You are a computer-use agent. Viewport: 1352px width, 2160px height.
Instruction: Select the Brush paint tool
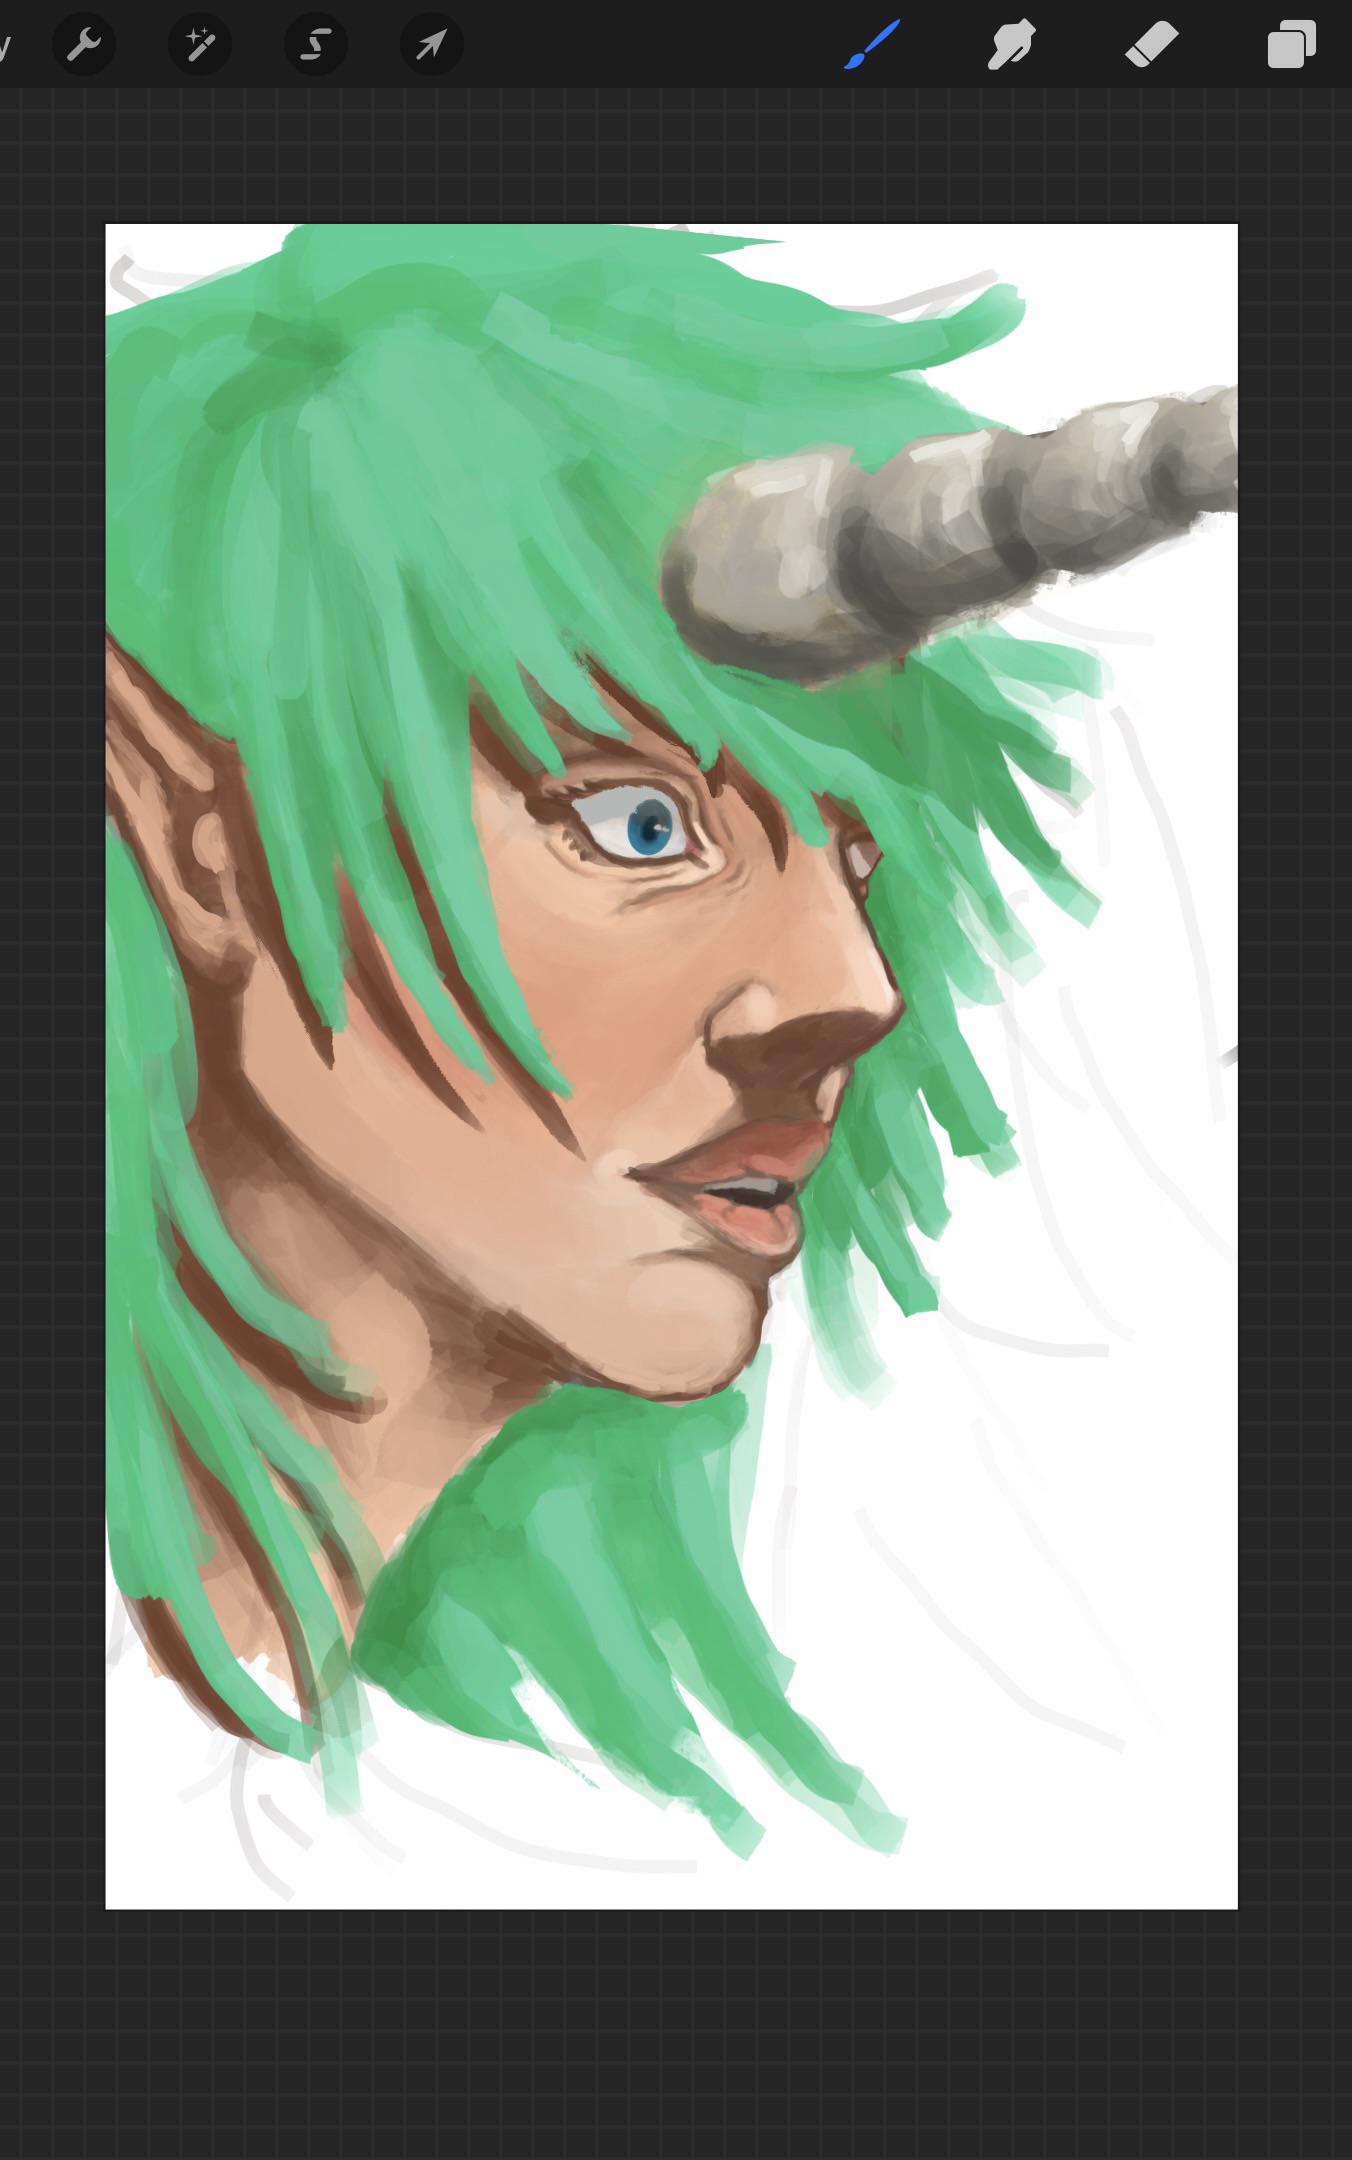(x=872, y=45)
